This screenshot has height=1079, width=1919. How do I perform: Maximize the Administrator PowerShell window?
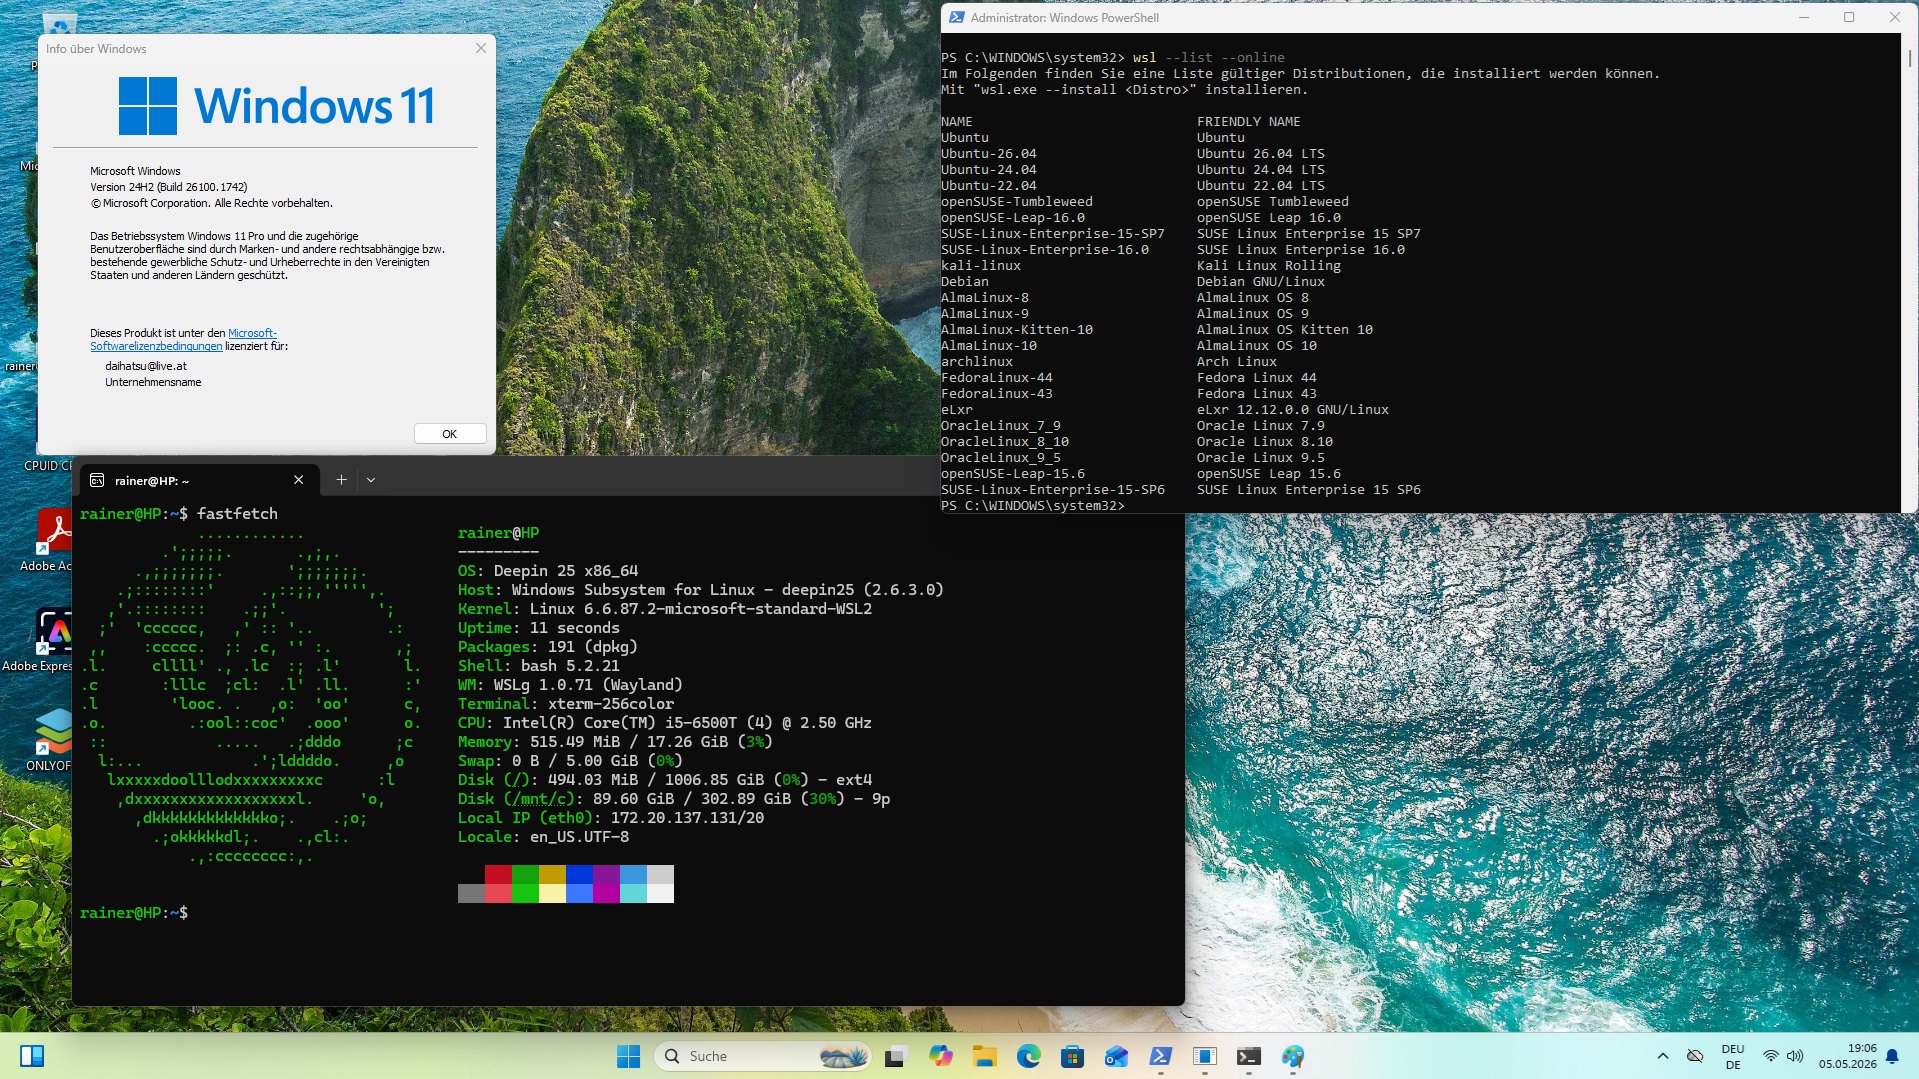(1849, 17)
